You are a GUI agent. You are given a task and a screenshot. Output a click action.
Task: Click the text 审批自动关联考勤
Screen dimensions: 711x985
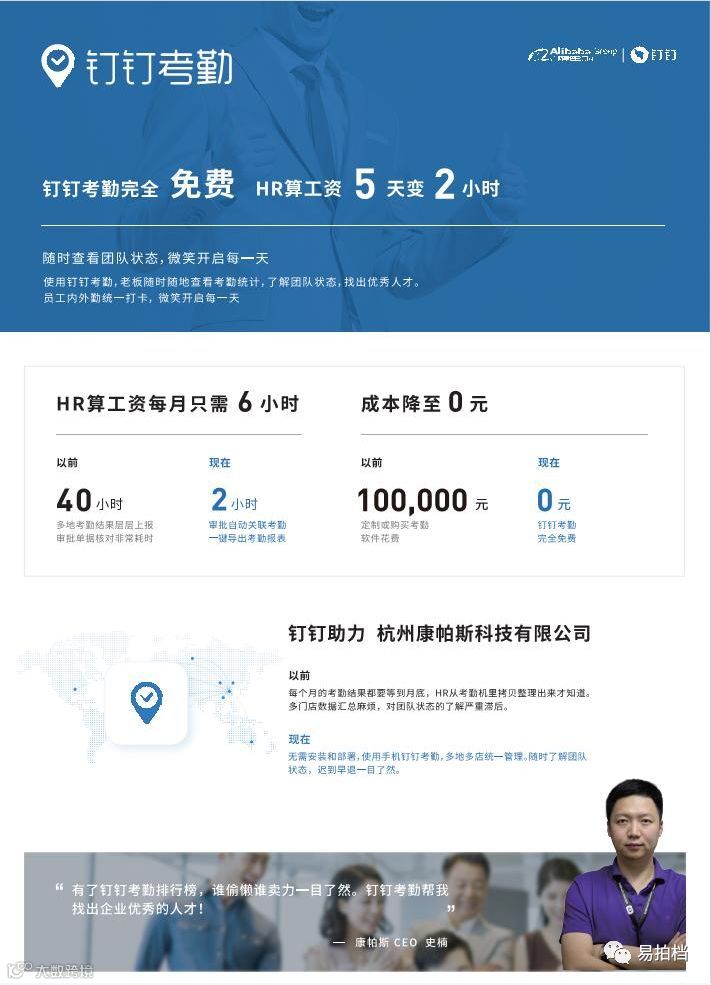click(247, 525)
